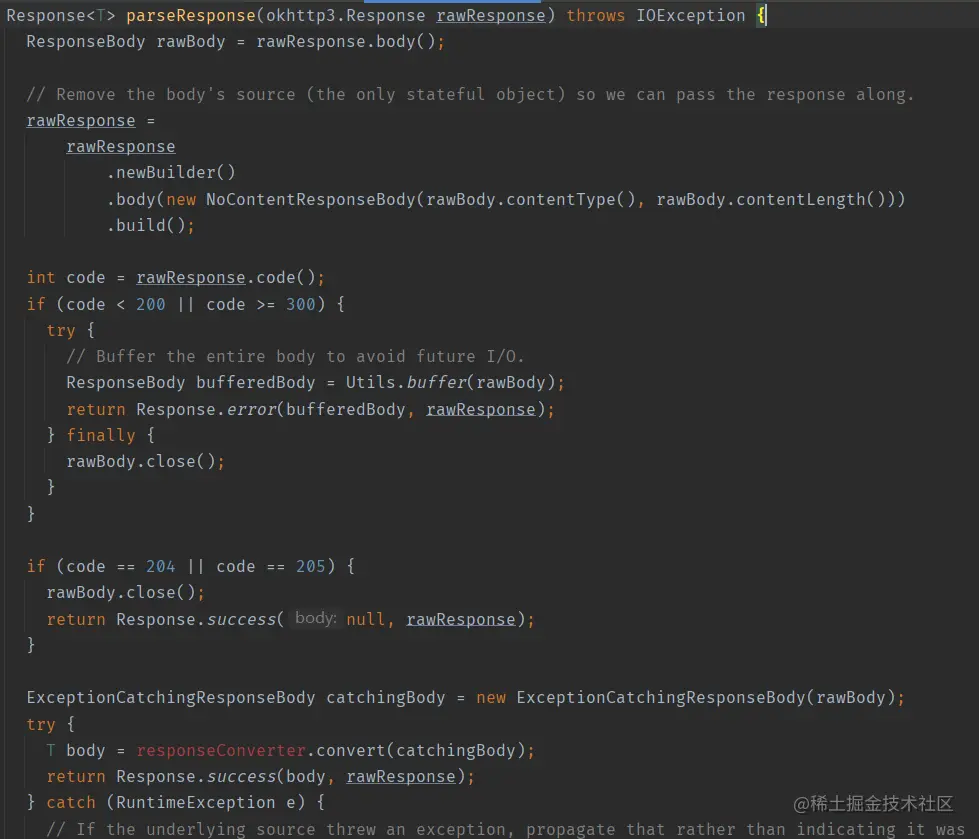Click the rawBody.contentType() call
Viewport: 979px width, 839px height.
click(531, 199)
